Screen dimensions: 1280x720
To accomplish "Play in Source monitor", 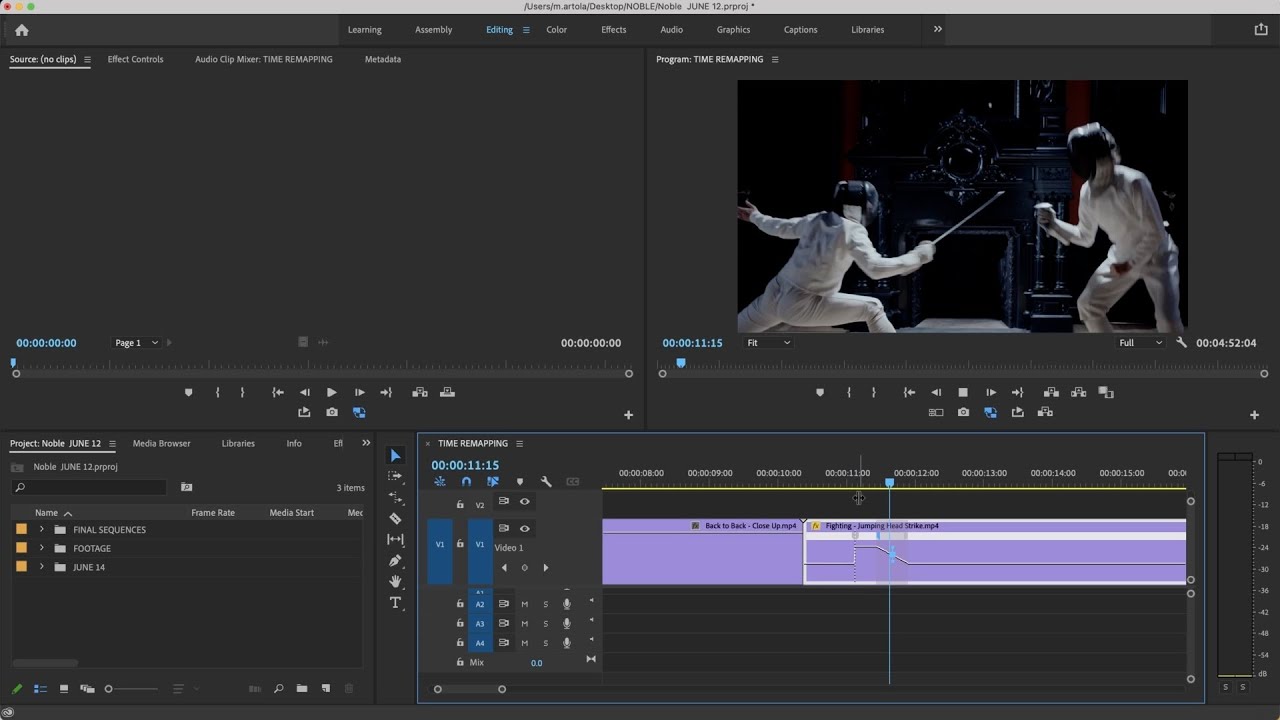I will pyautogui.click(x=332, y=392).
